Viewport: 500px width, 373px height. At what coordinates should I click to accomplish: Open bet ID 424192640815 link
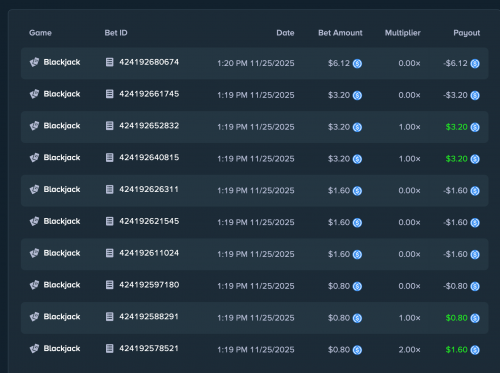click(149, 157)
